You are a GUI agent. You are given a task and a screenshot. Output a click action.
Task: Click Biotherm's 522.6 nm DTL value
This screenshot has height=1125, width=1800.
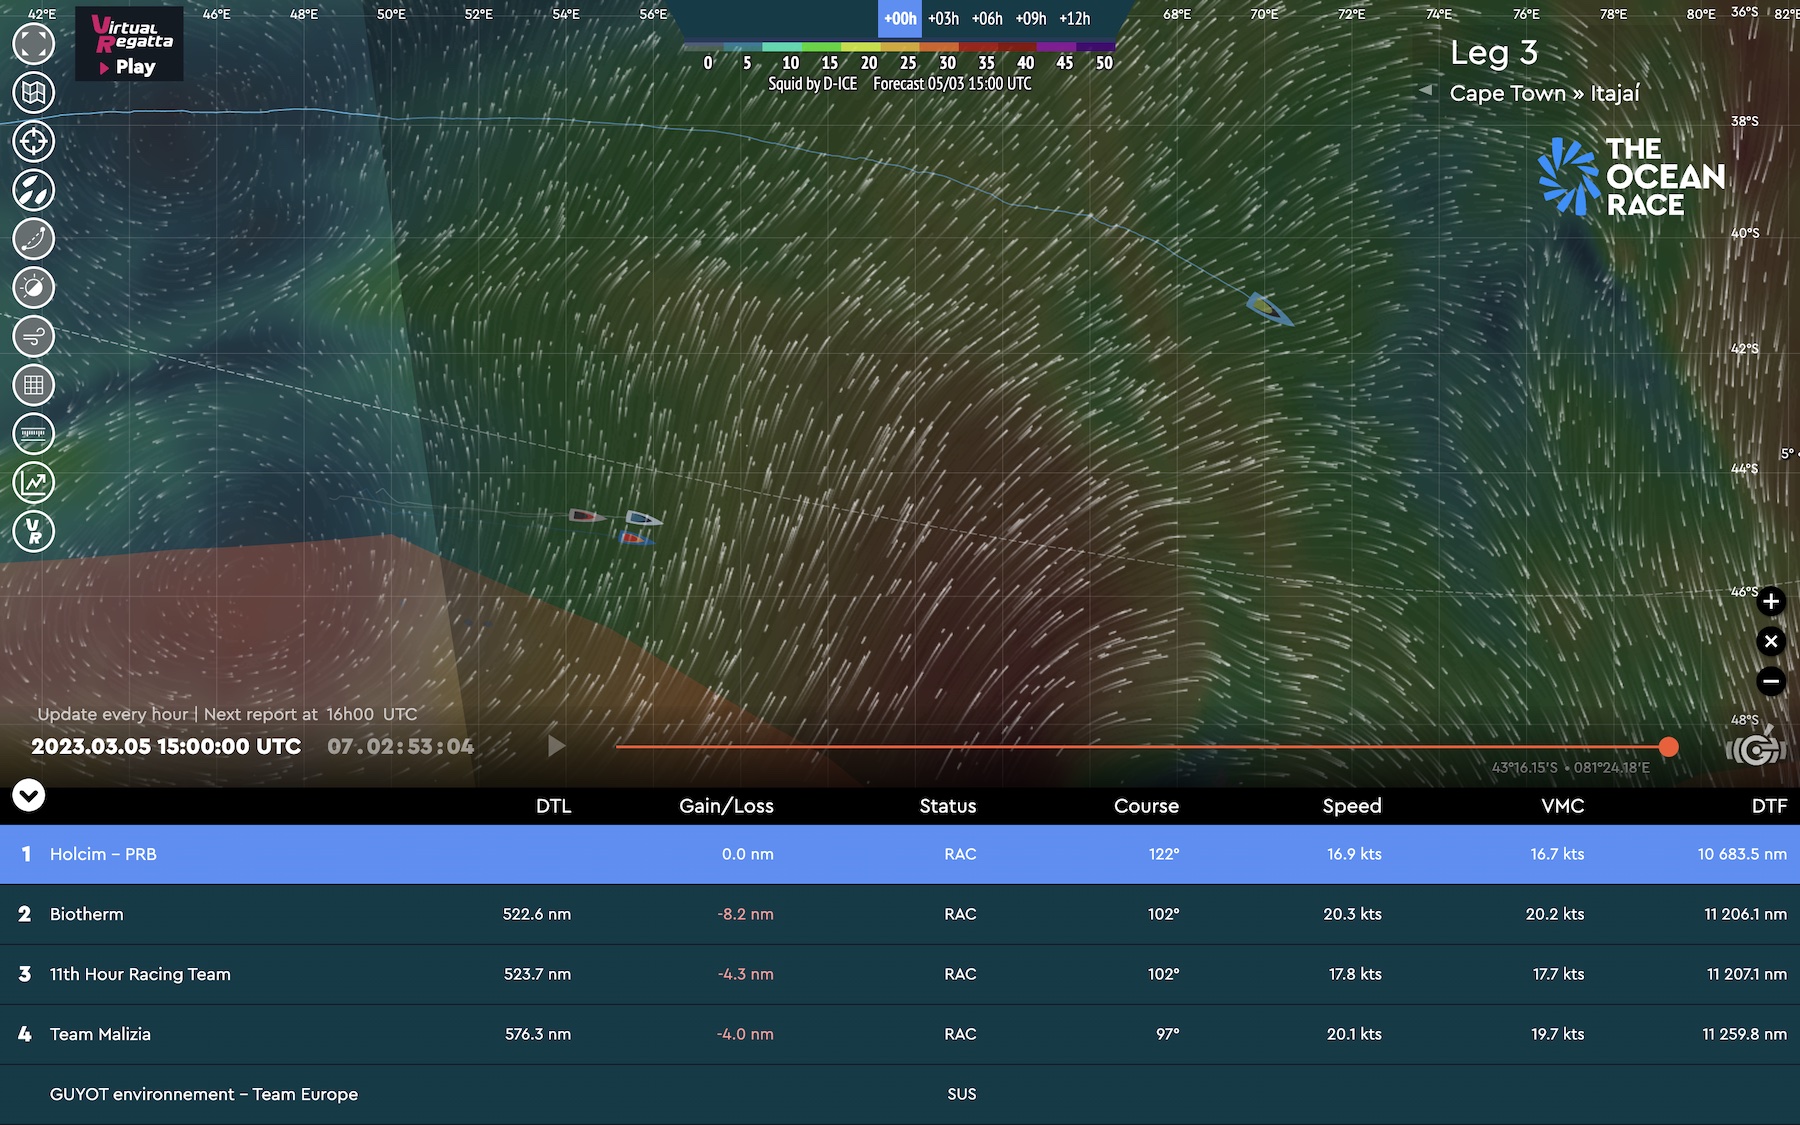[537, 914]
